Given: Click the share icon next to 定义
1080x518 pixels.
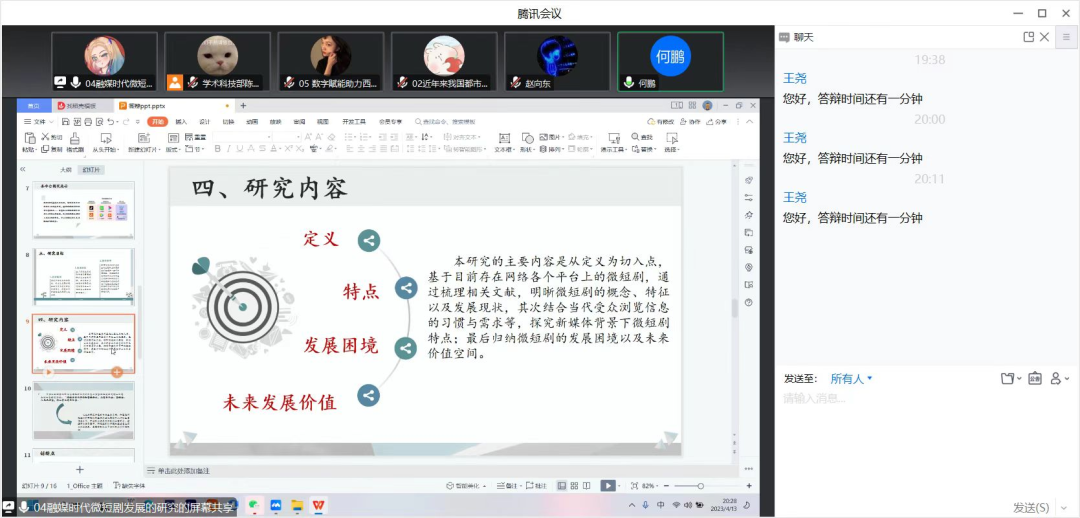Looking at the screenshot, I should point(370,240).
